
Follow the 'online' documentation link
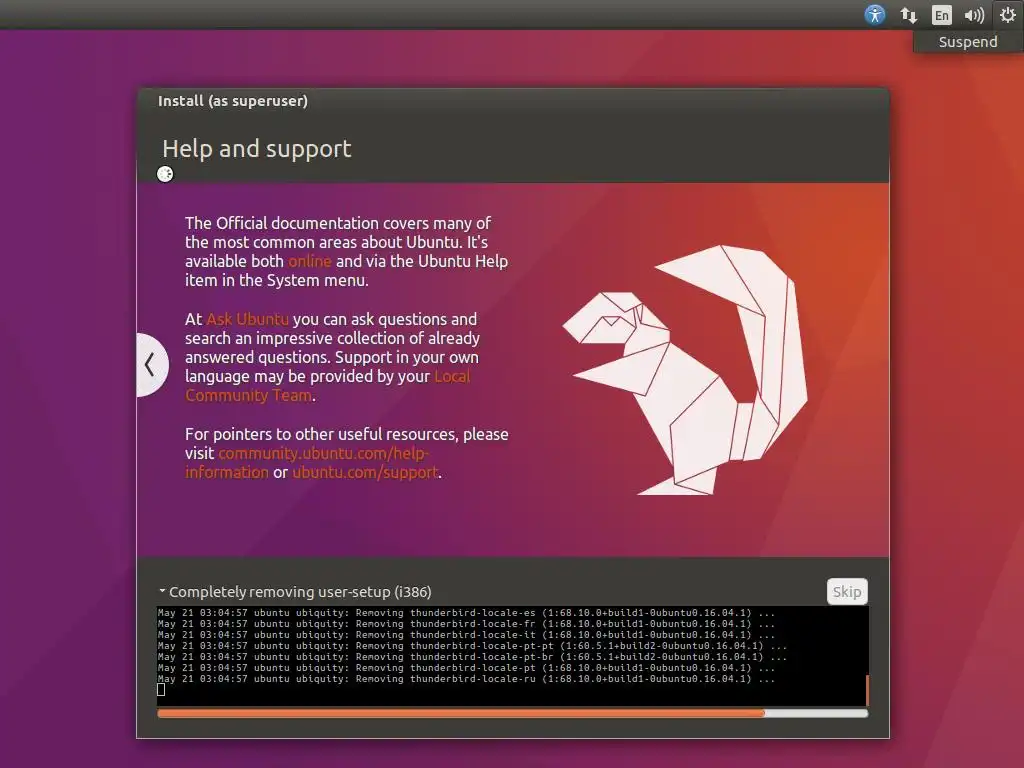pos(310,261)
